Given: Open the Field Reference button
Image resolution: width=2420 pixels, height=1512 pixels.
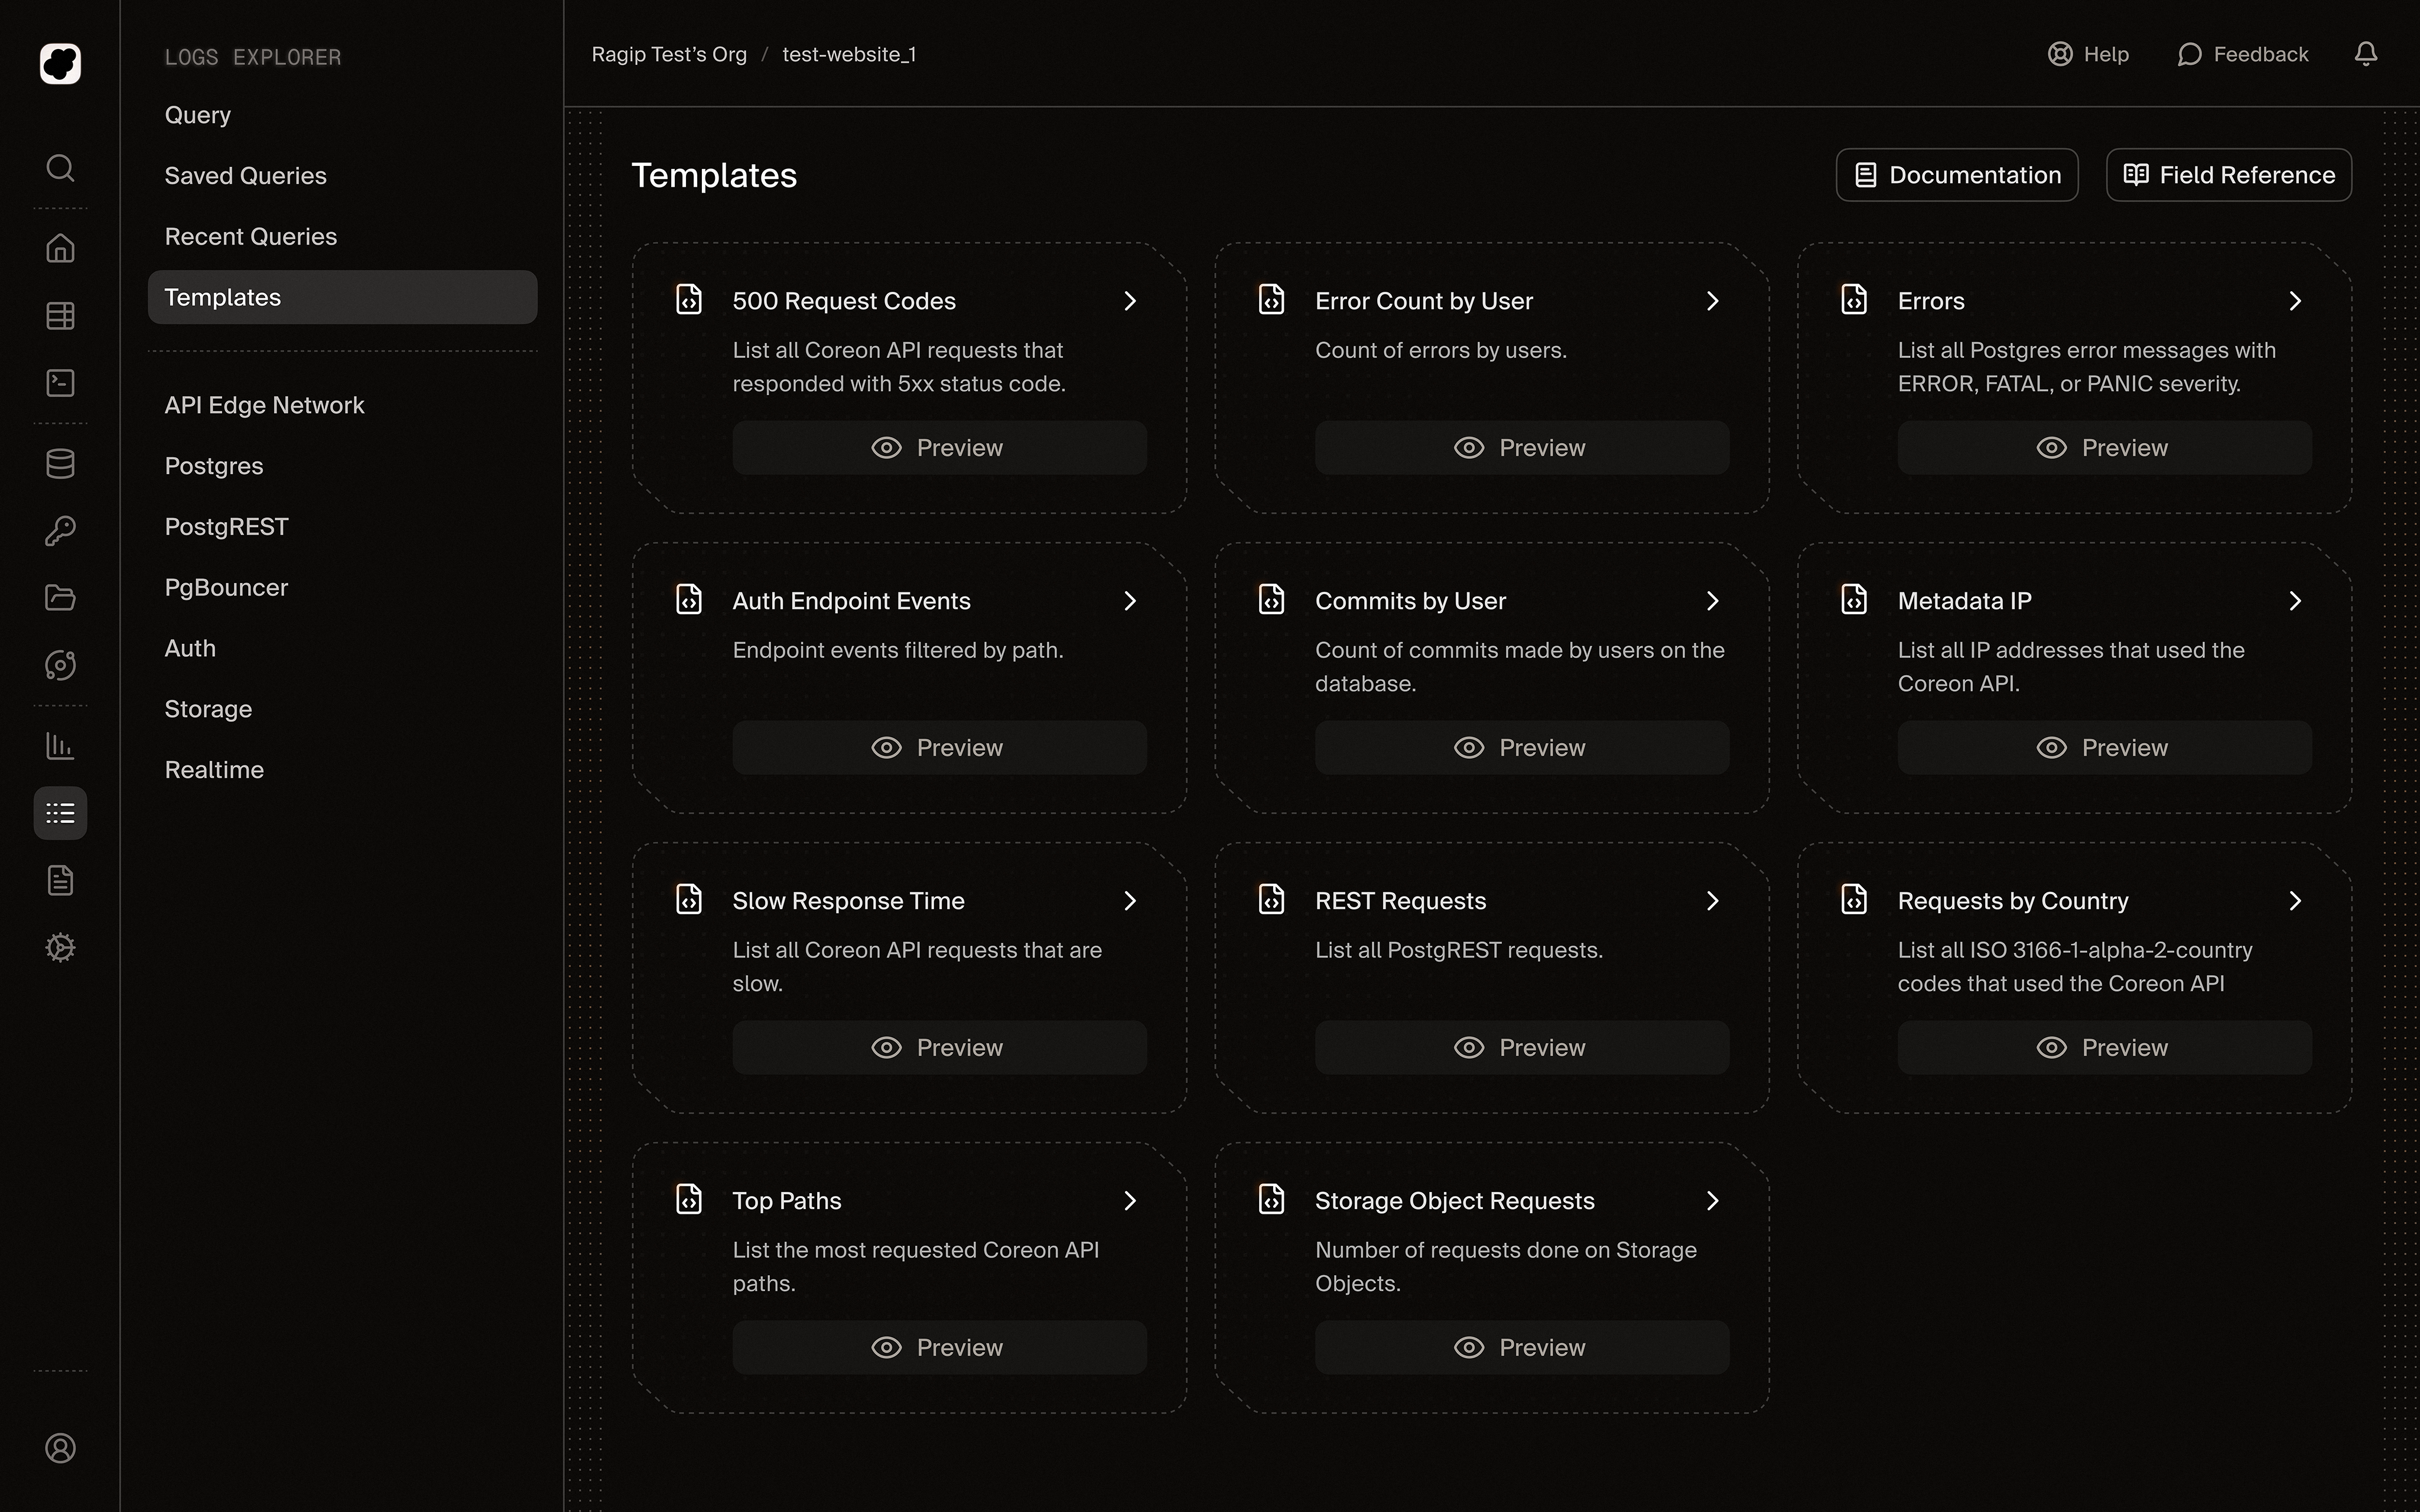Looking at the screenshot, I should 2228,174.
